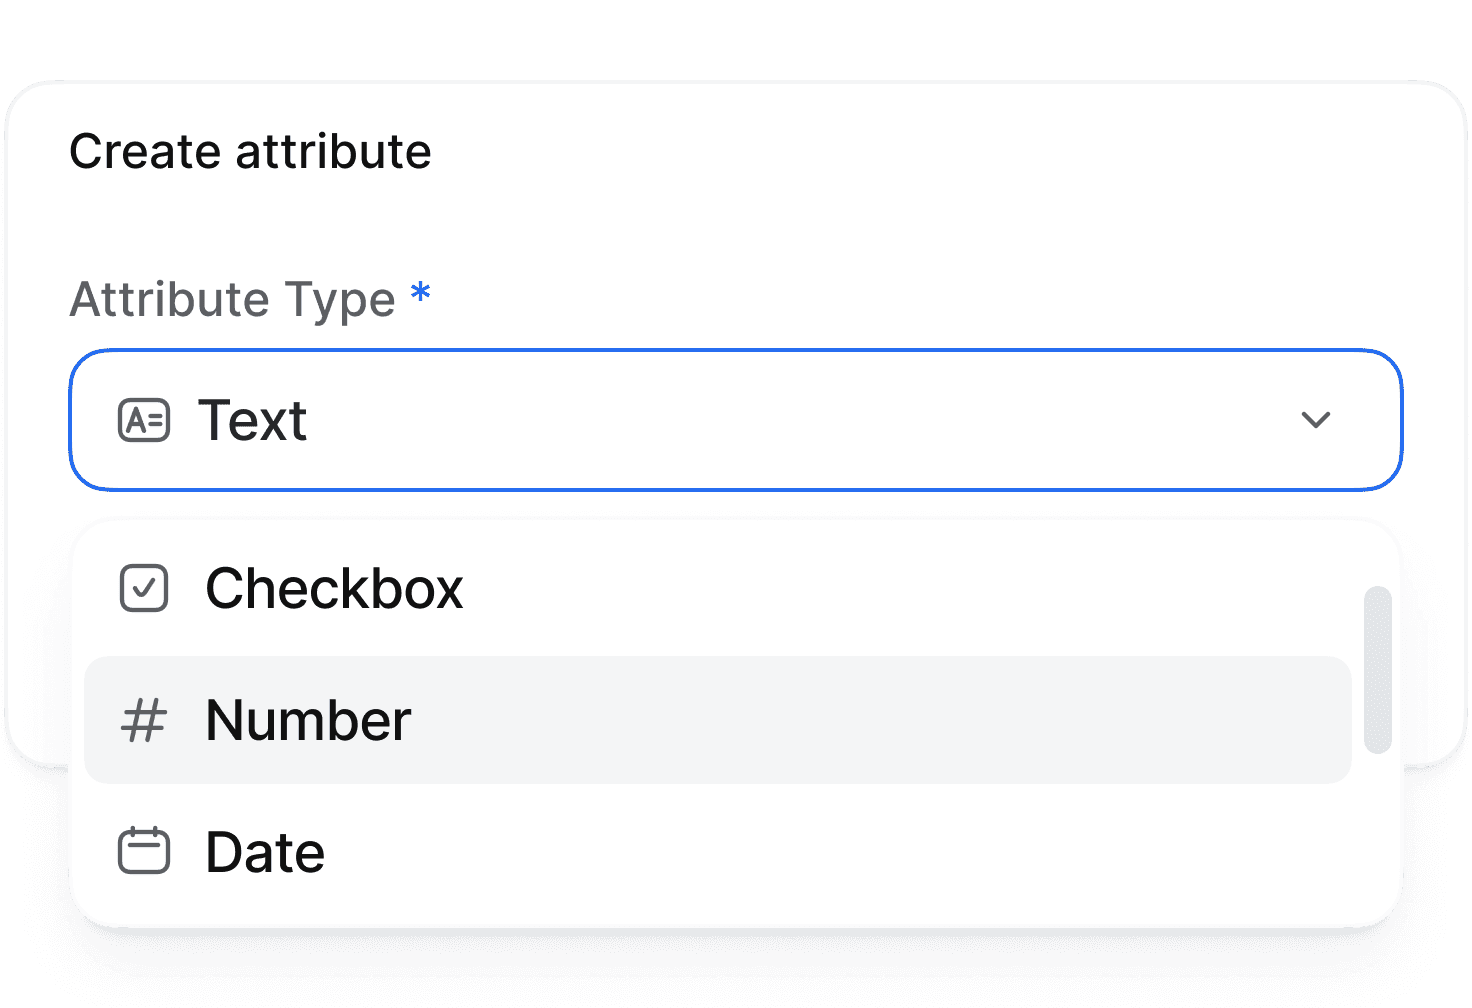The width and height of the screenshot is (1472, 1008).
Task: Click the red asterisk next to Attribute Type
Action: click(x=420, y=295)
